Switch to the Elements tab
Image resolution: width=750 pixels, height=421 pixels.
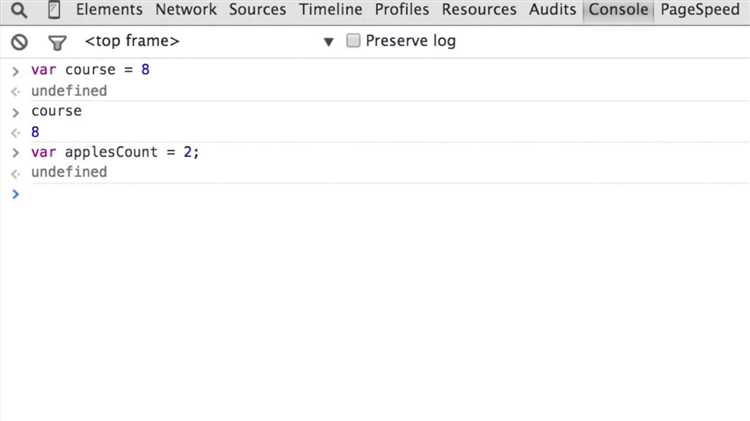coord(111,10)
